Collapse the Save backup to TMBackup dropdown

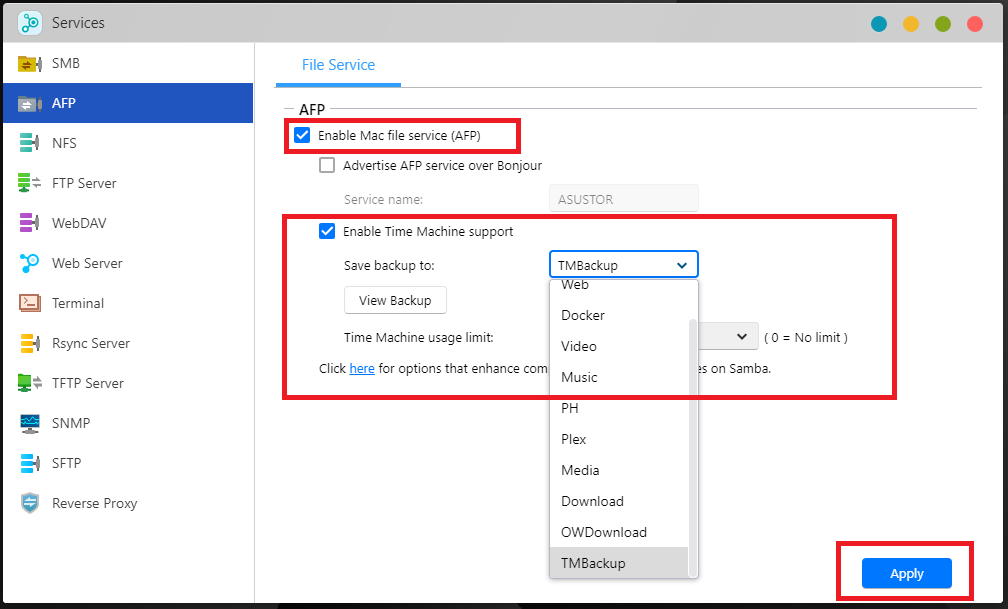623,265
